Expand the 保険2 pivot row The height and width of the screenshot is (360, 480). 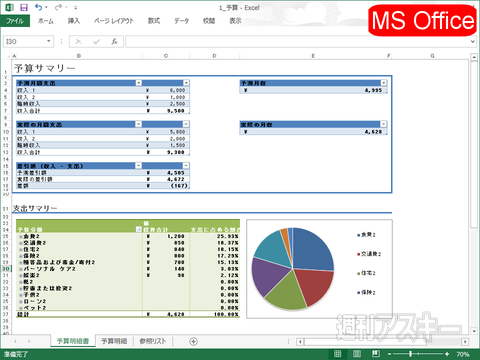coord(21,256)
